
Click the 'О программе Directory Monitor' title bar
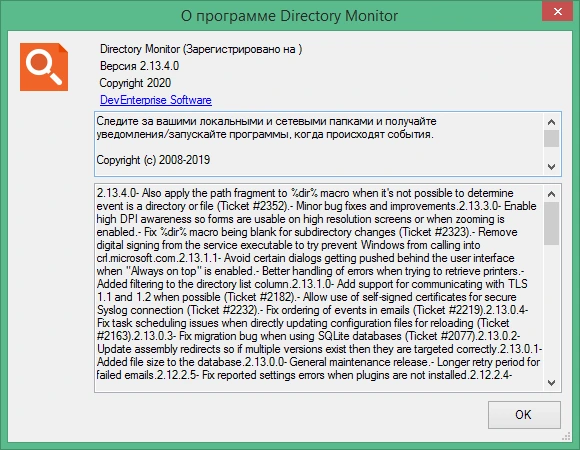(289, 16)
